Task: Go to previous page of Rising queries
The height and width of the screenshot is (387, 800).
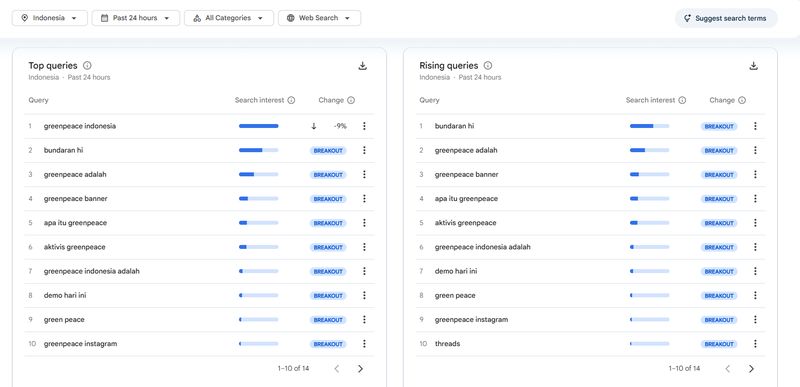Action: tap(728, 369)
